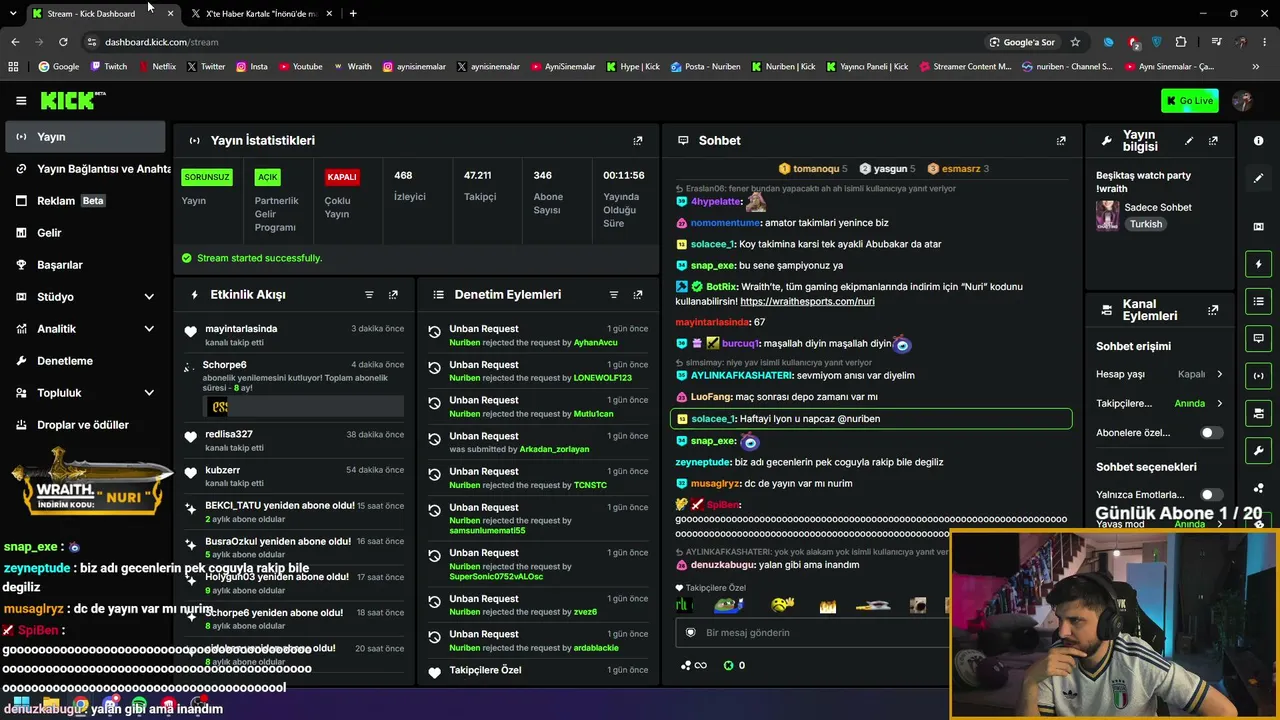The image size is (1280, 720).
Task: Insert the Pepe emote from the emote row
Action: tap(728, 605)
